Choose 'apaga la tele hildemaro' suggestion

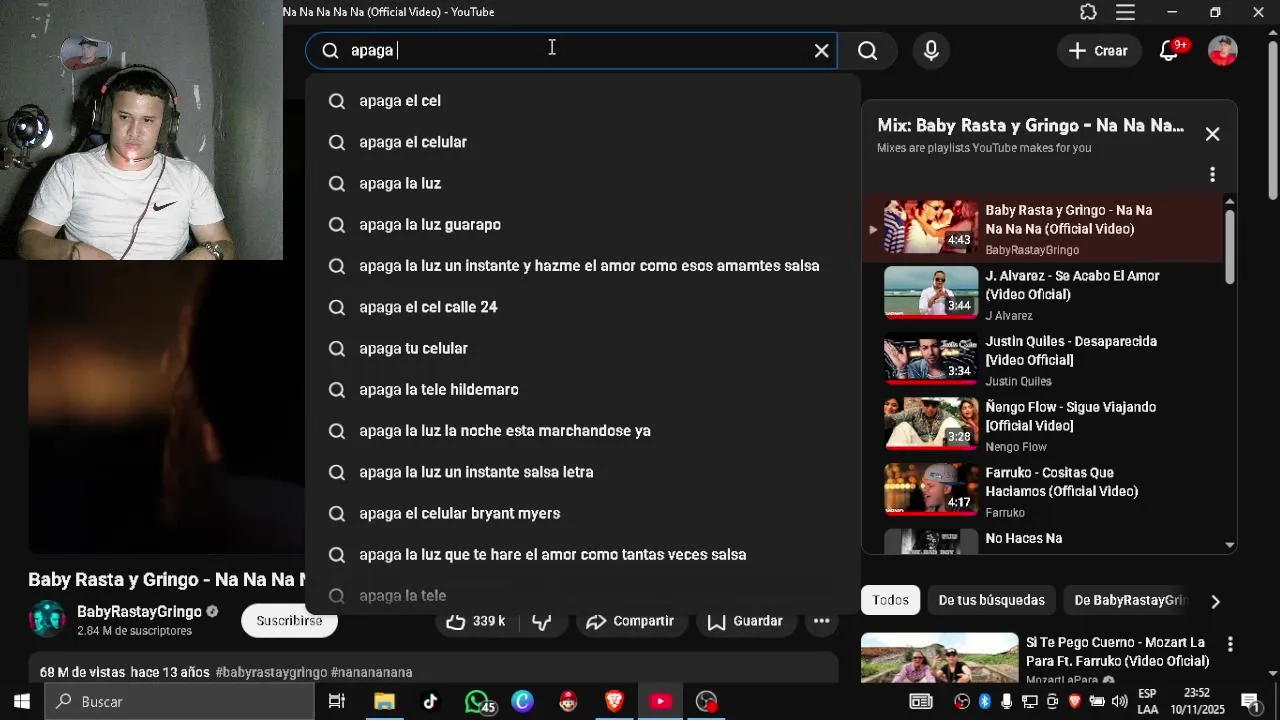coord(583,389)
